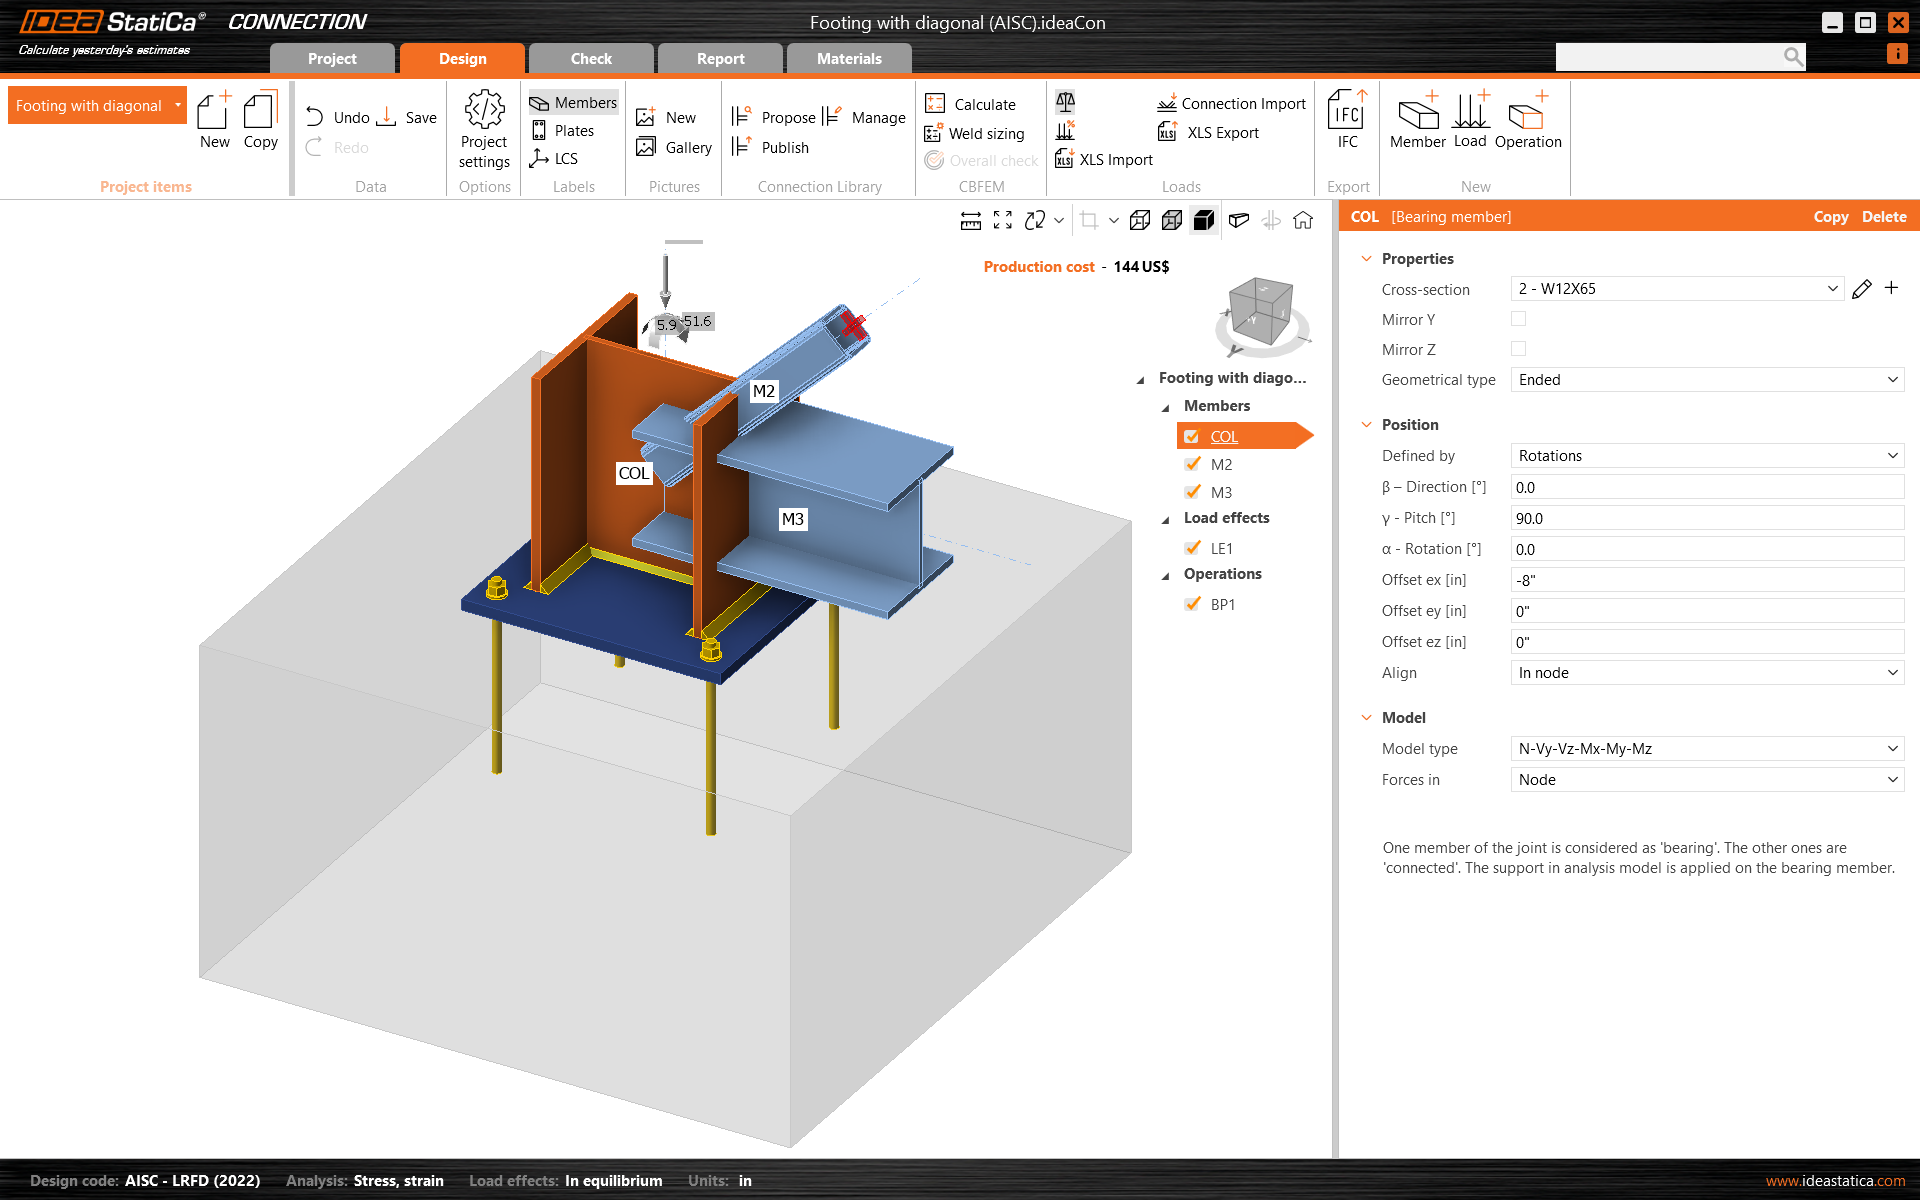Open the Cross-section dropdown
Screen dimensions: 1920x1200
(1832, 289)
